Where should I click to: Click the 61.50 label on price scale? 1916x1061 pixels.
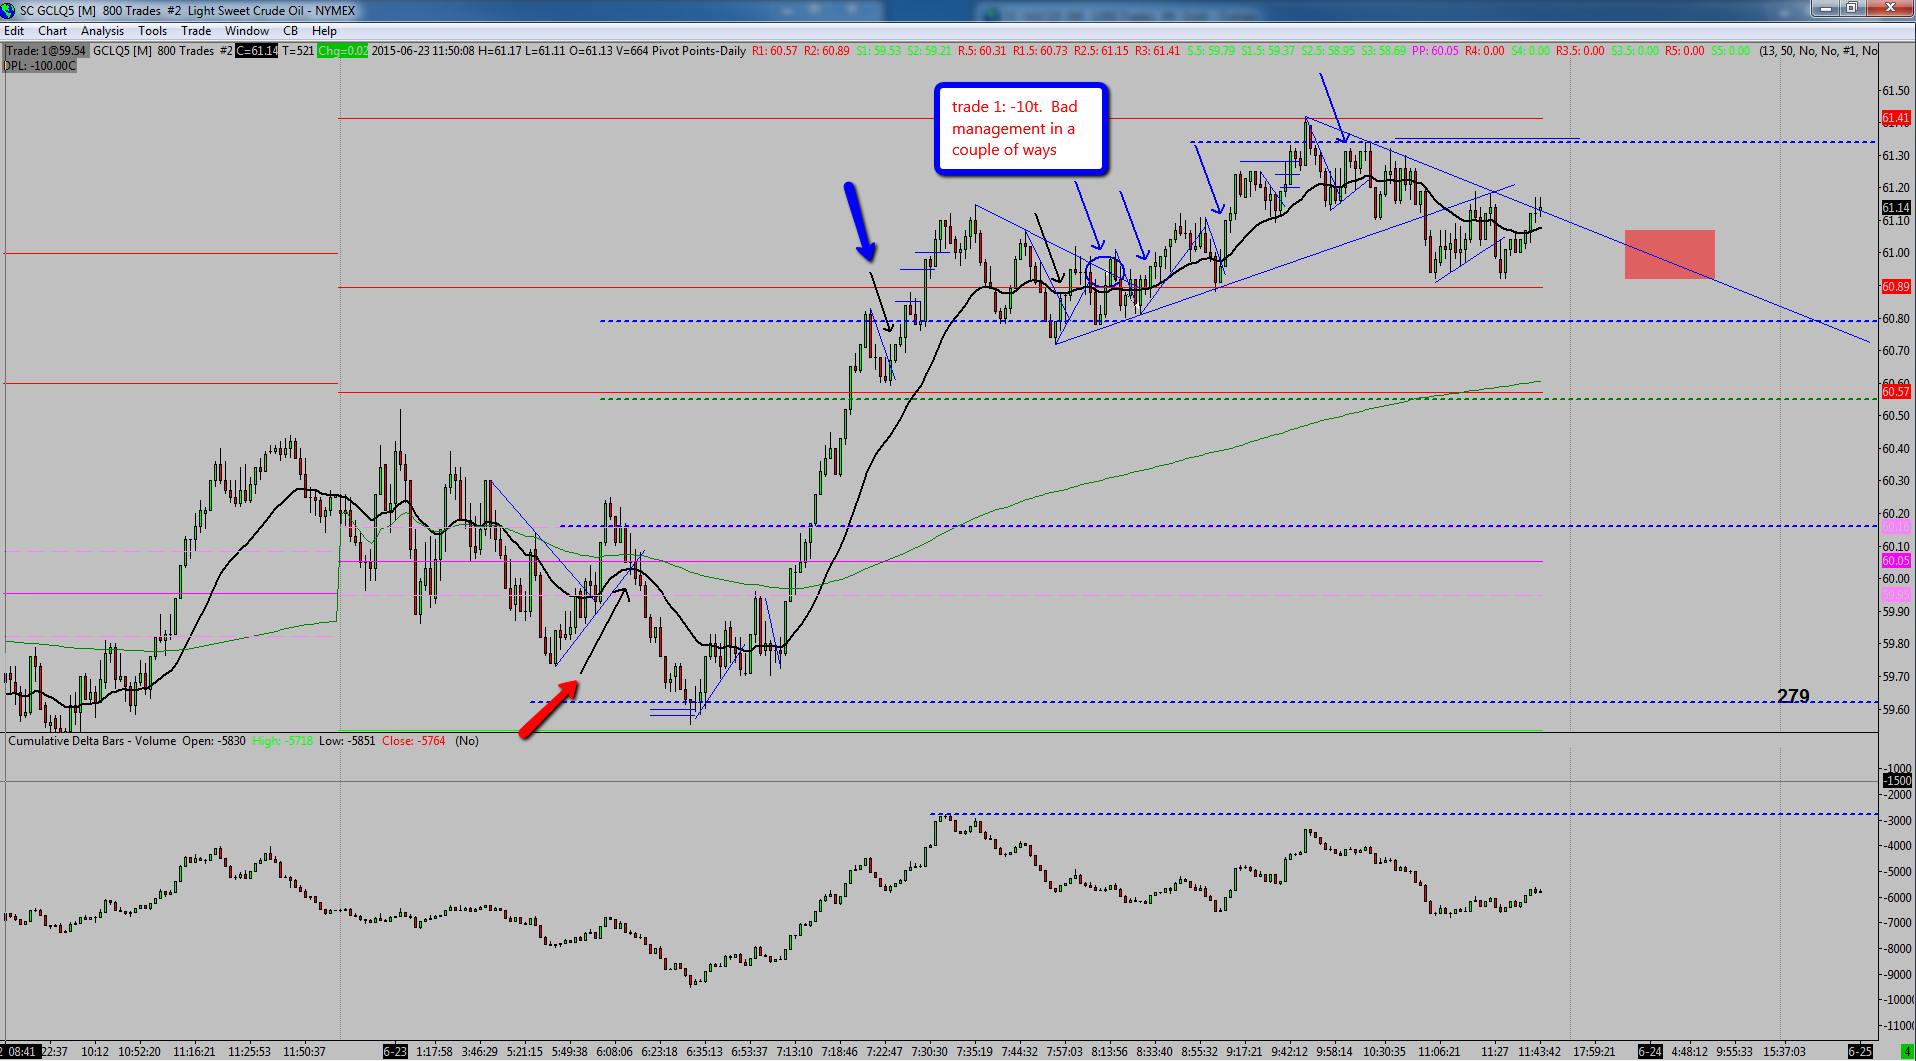tap(1896, 91)
